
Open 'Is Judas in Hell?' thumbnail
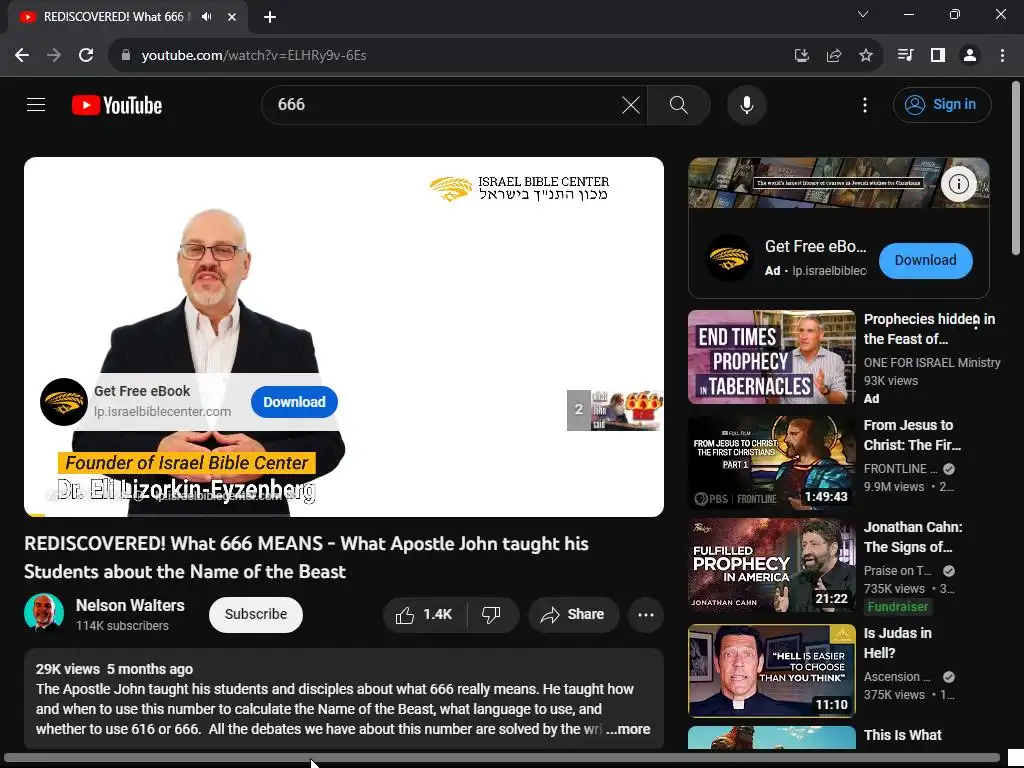(x=771, y=671)
